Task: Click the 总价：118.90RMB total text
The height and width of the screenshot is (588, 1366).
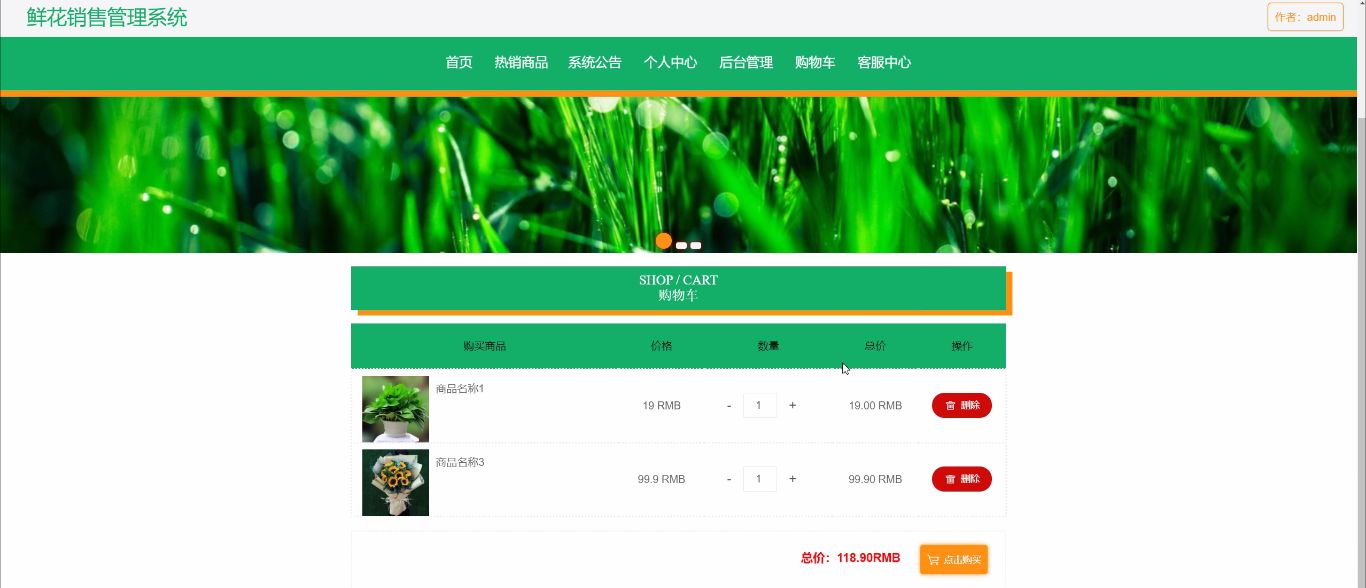Action: pyautogui.click(x=851, y=558)
